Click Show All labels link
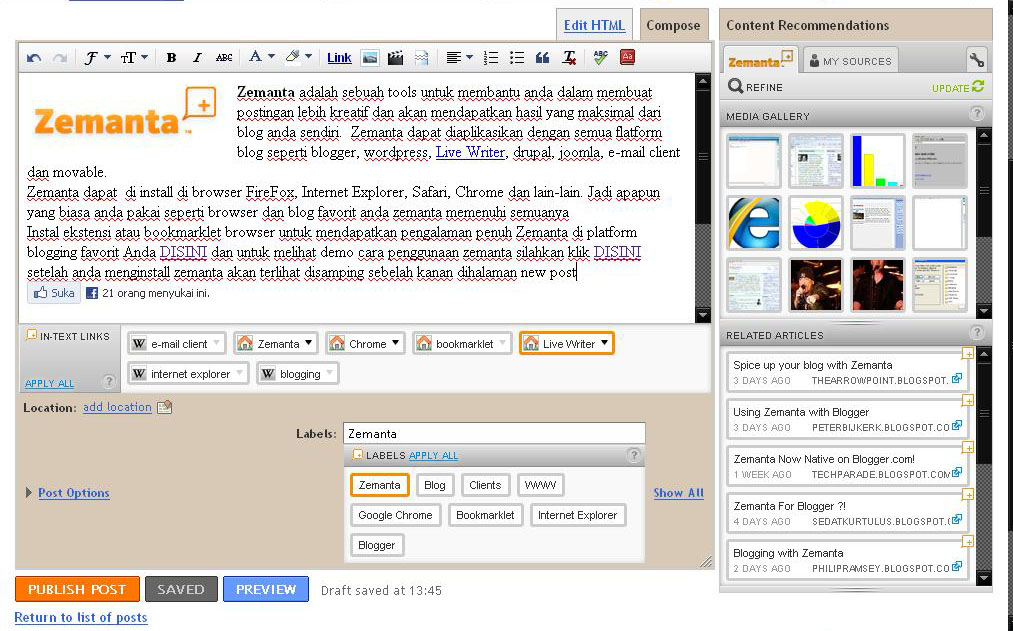 [678, 493]
